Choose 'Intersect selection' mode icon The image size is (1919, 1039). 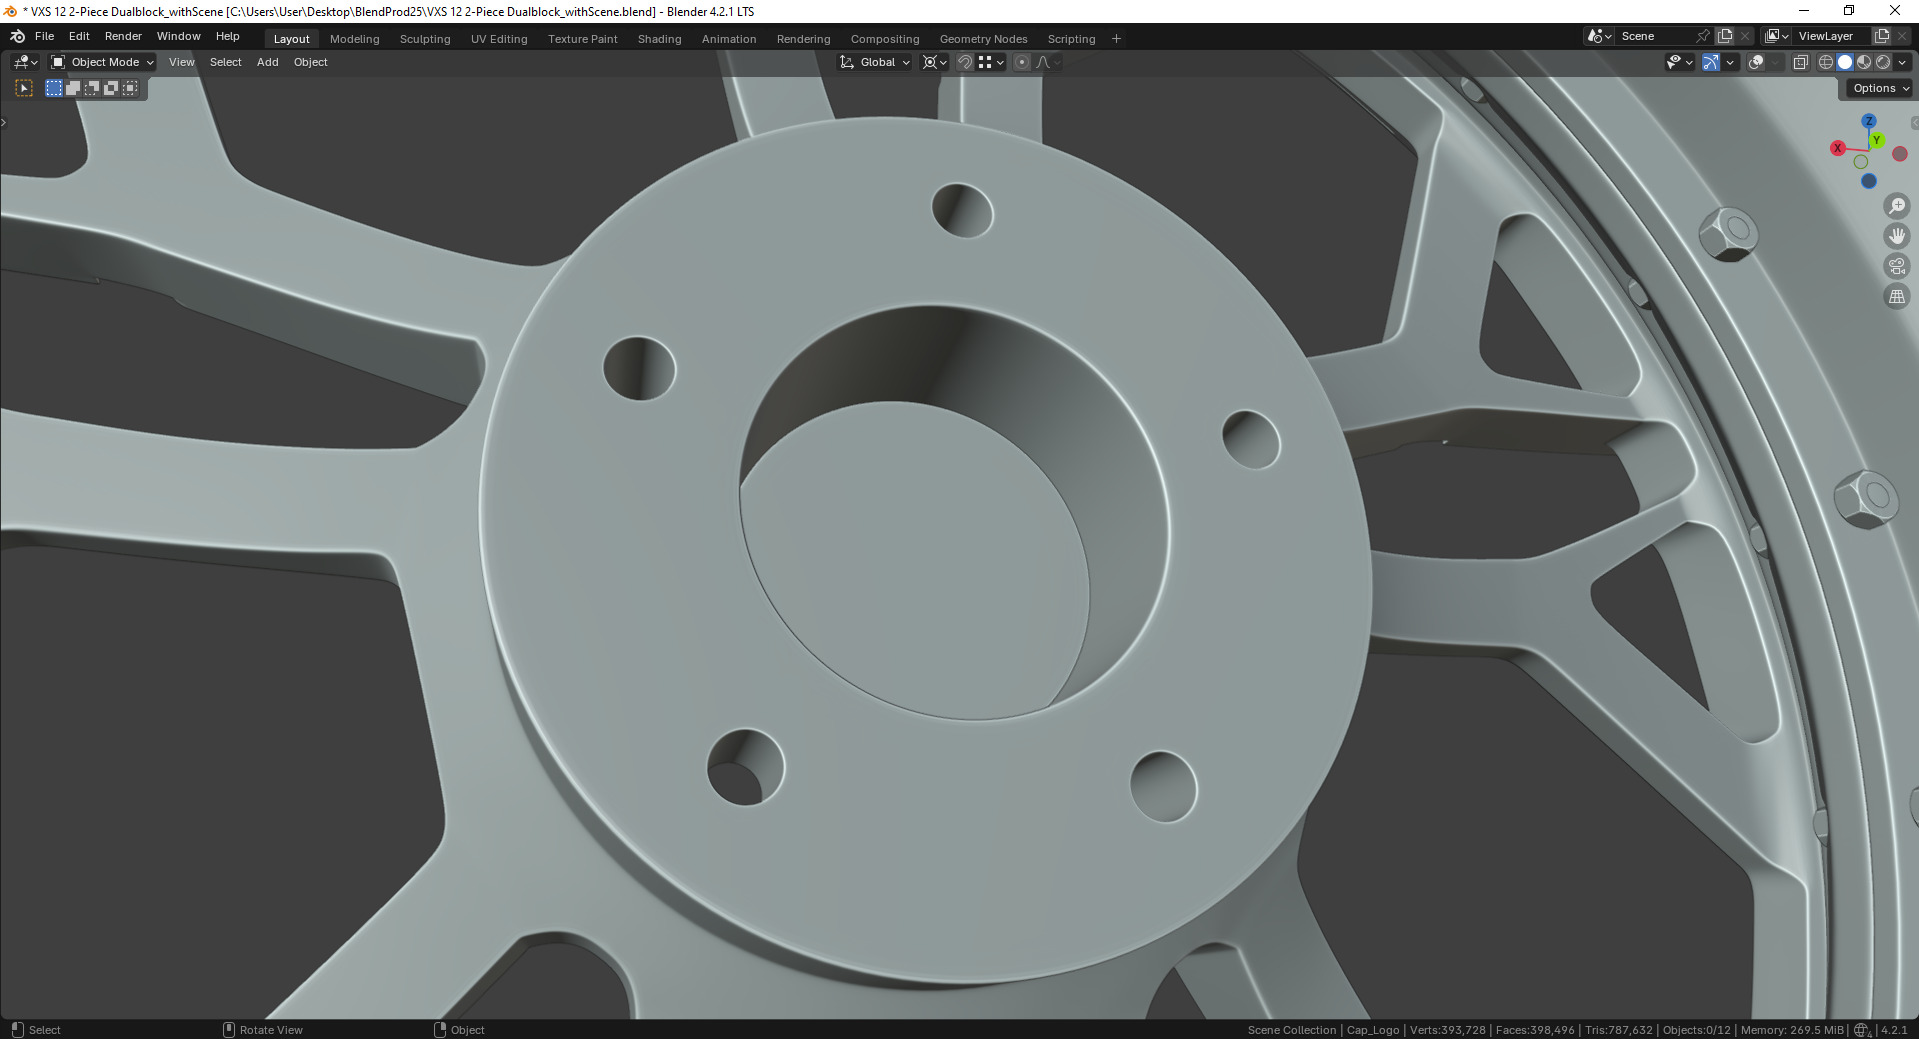pos(130,88)
